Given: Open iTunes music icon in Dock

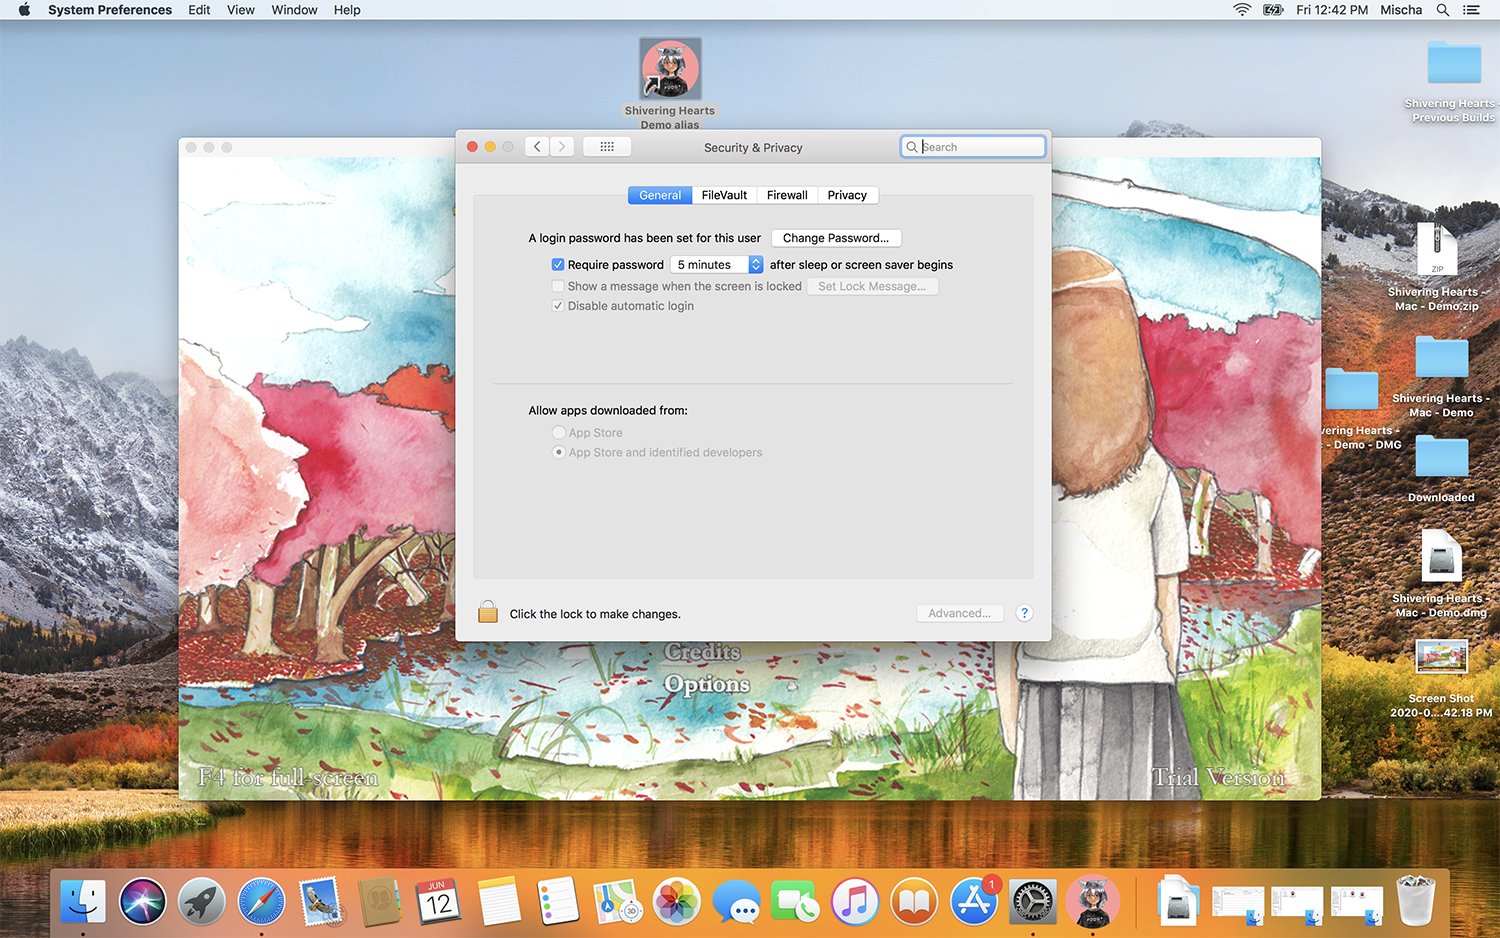Looking at the screenshot, I should pos(855,902).
